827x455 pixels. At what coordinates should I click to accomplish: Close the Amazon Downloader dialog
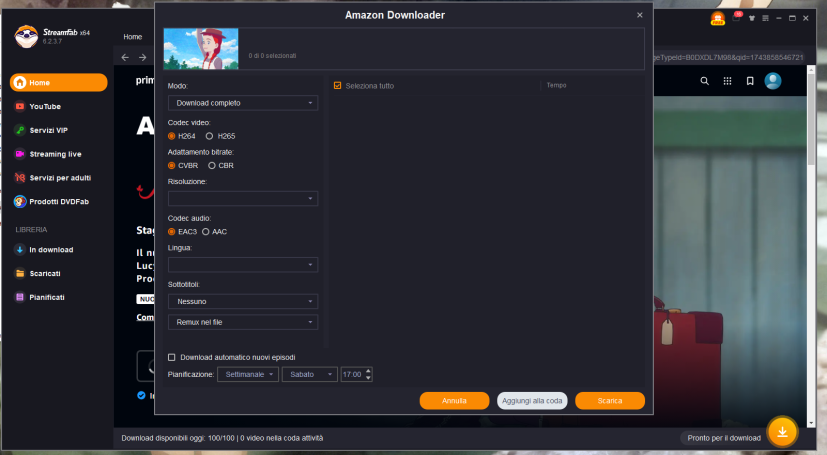[x=639, y=15]
